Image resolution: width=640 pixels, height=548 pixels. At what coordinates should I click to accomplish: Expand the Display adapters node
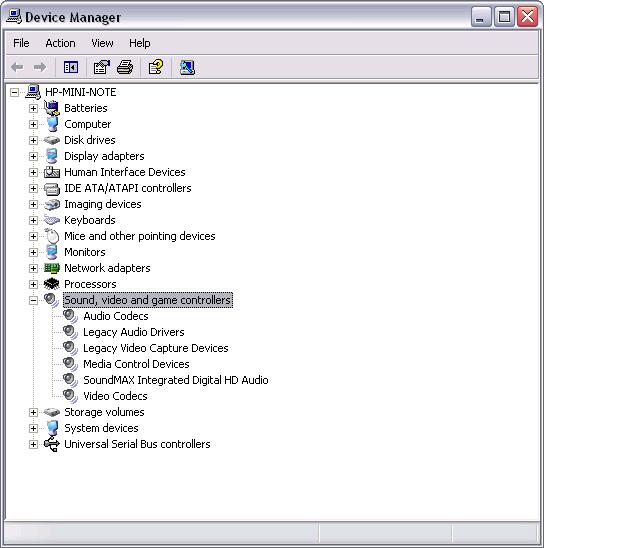(33, 156)
